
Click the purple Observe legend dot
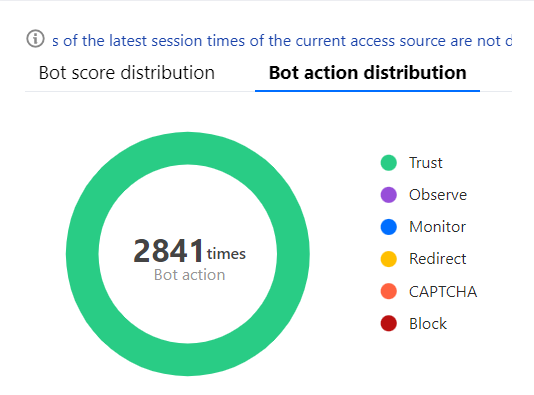pyautogui.click(x=389, y=195)
